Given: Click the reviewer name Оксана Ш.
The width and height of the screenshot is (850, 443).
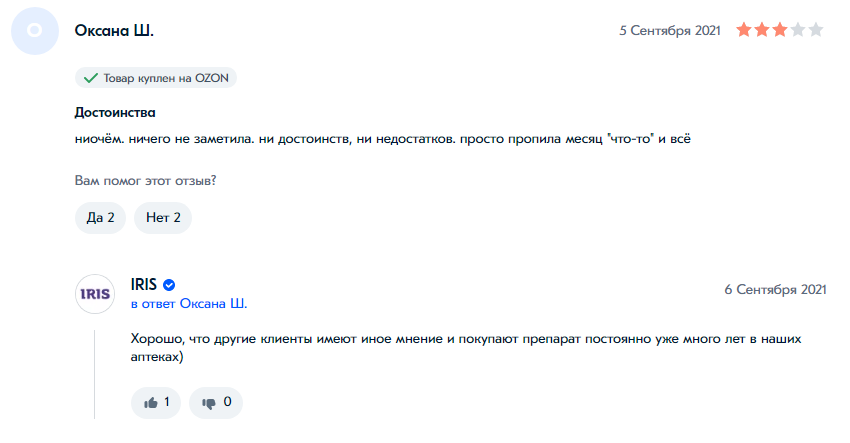Looking at the screenshot, I should tap(114, 31).
